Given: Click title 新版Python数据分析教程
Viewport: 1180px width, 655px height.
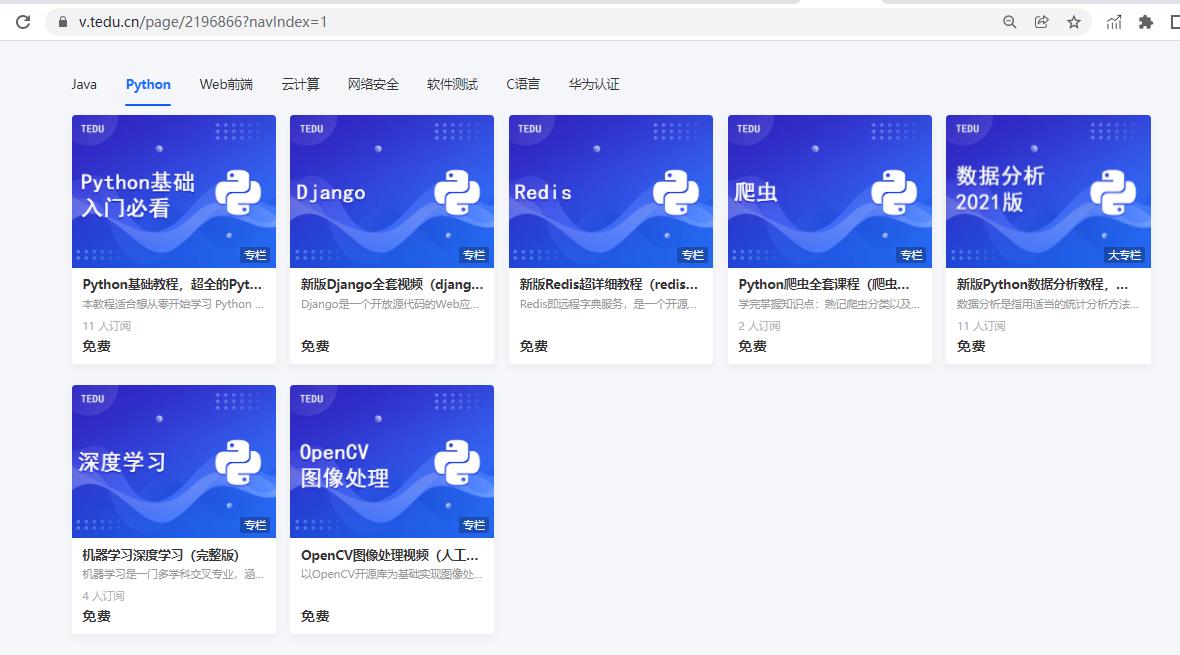Looking at the screenshot, I should pos(1042,285).
